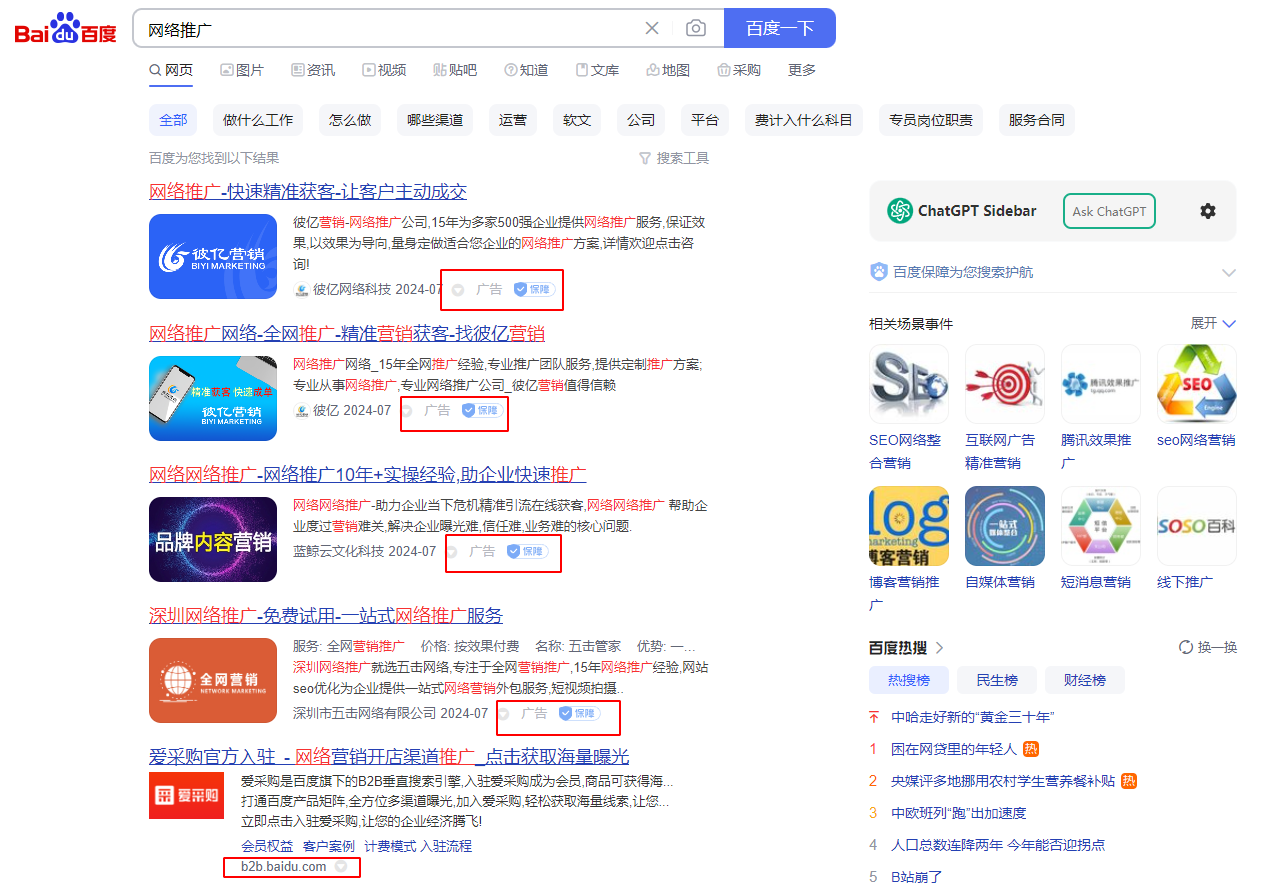Viewport: 1271px width, 883px height.
Task: Switch to the 图片 tab
Action: (242, 70)
